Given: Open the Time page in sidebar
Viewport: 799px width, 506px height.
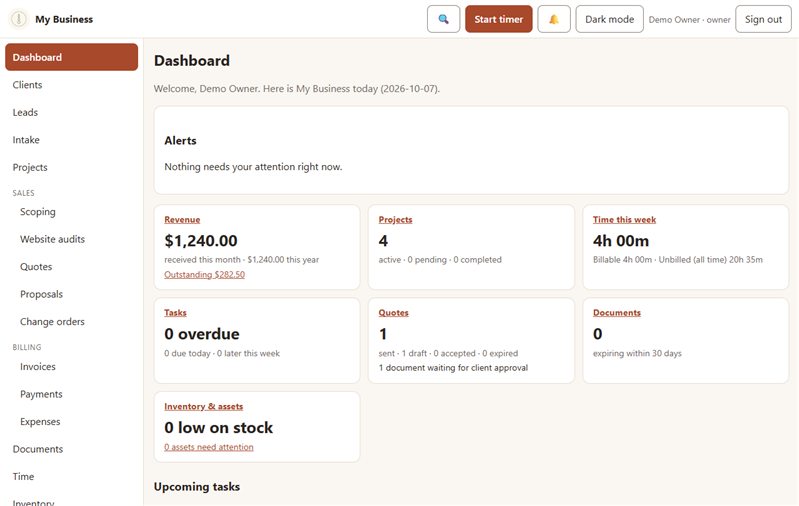Looking at the screenshot, I should click(x=71, y=476).
